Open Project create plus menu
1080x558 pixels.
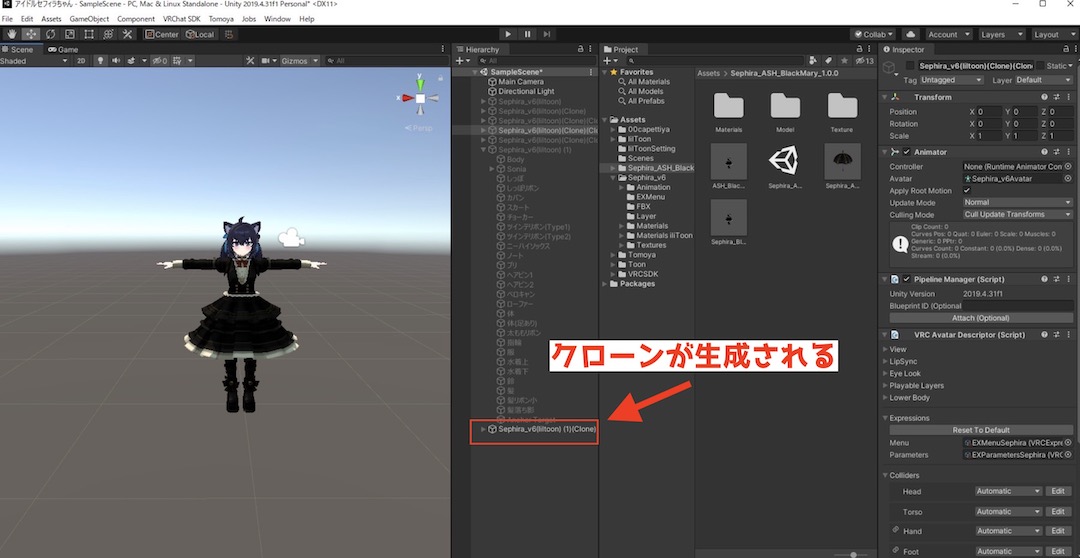click(x=610, y=61)
